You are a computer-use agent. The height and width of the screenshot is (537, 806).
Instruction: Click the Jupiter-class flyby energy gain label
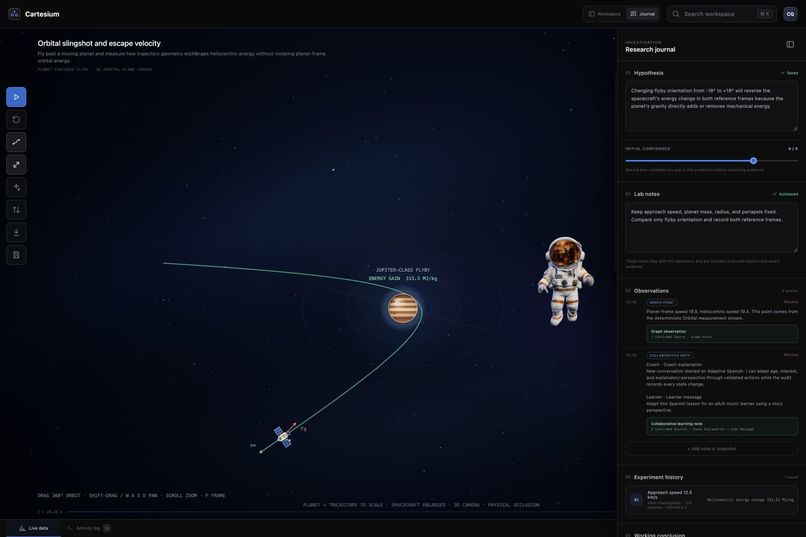403,274
